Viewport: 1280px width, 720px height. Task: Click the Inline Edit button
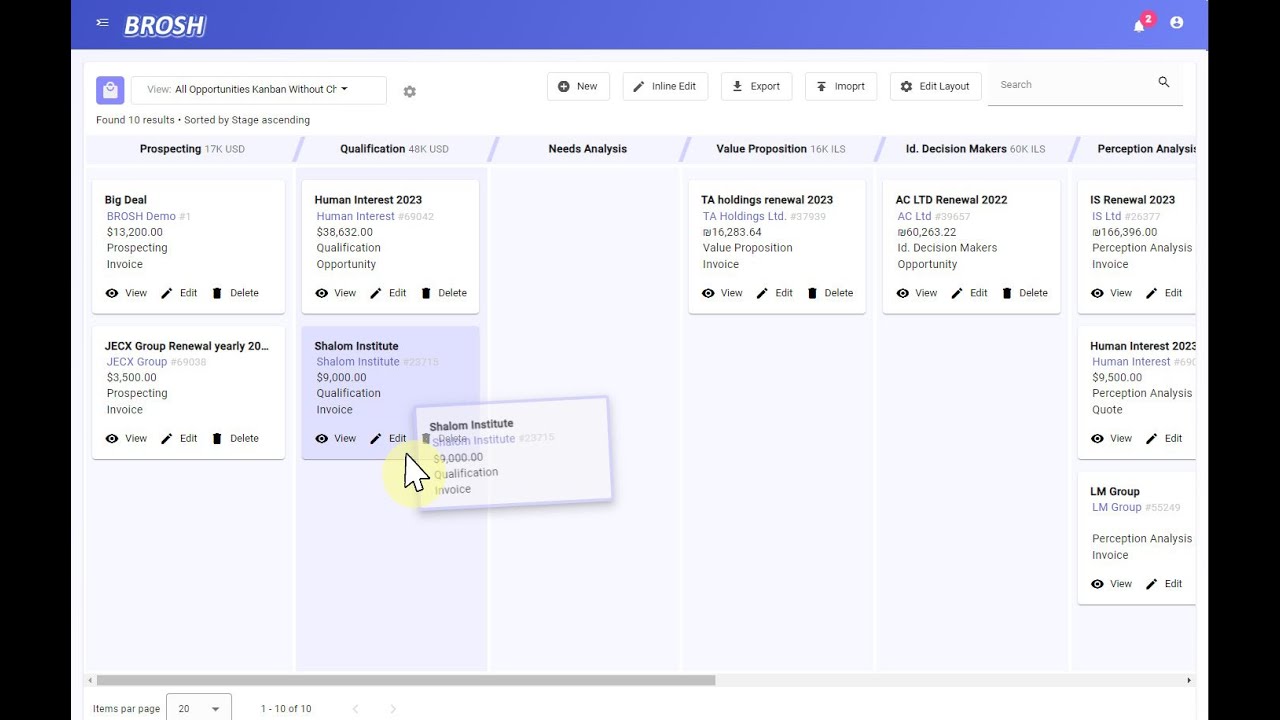coord(665,86)
